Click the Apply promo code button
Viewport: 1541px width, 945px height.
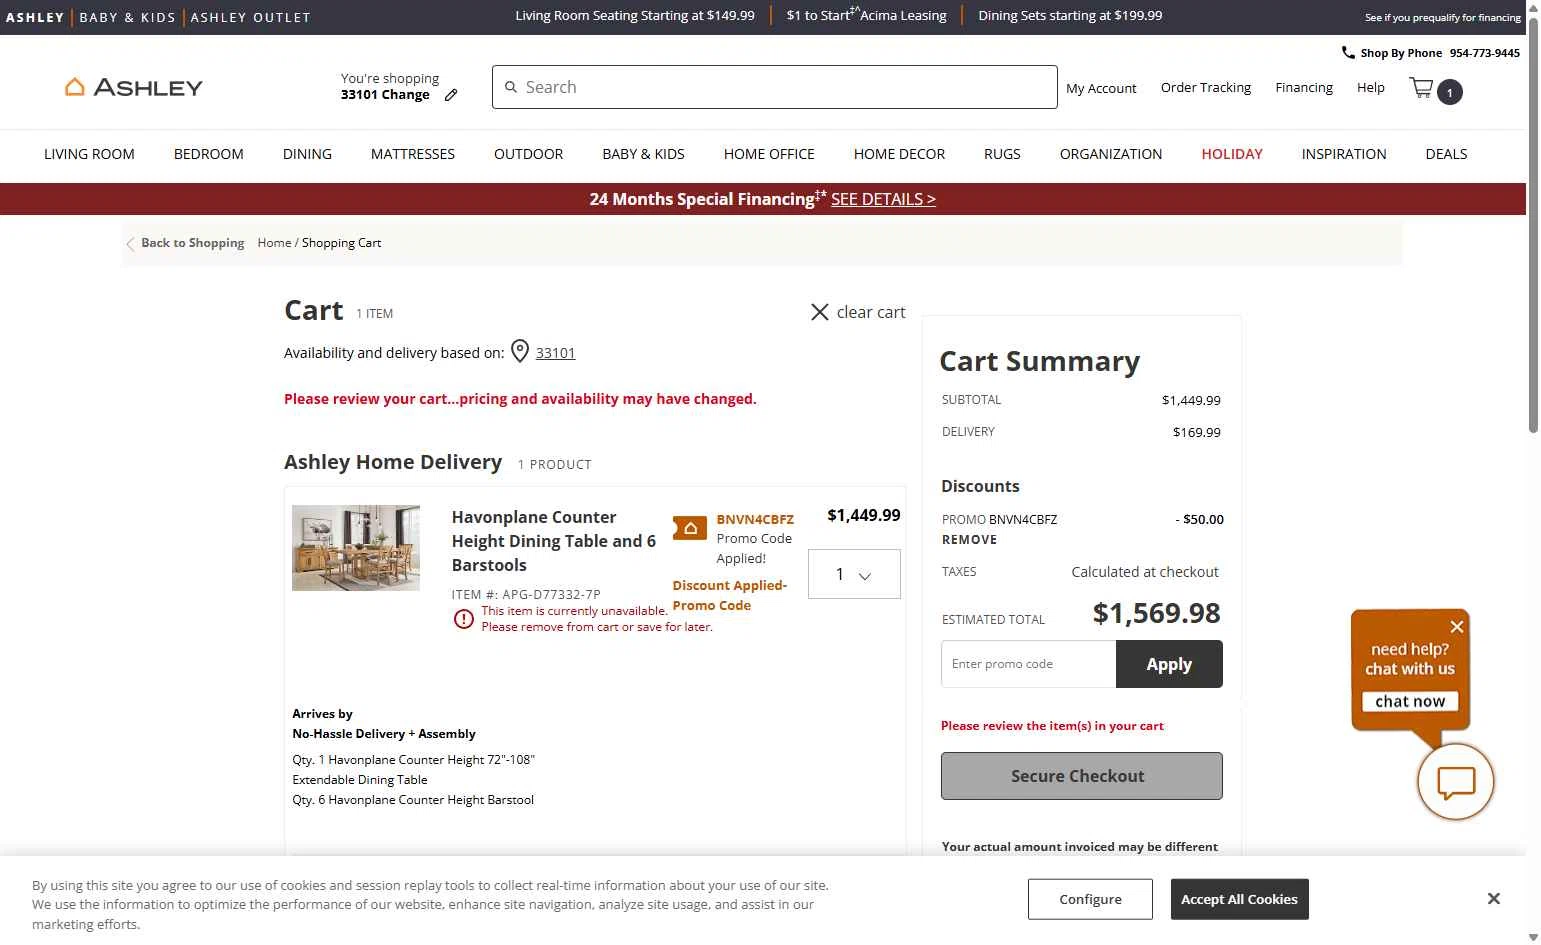click(x=1169, y=664)
